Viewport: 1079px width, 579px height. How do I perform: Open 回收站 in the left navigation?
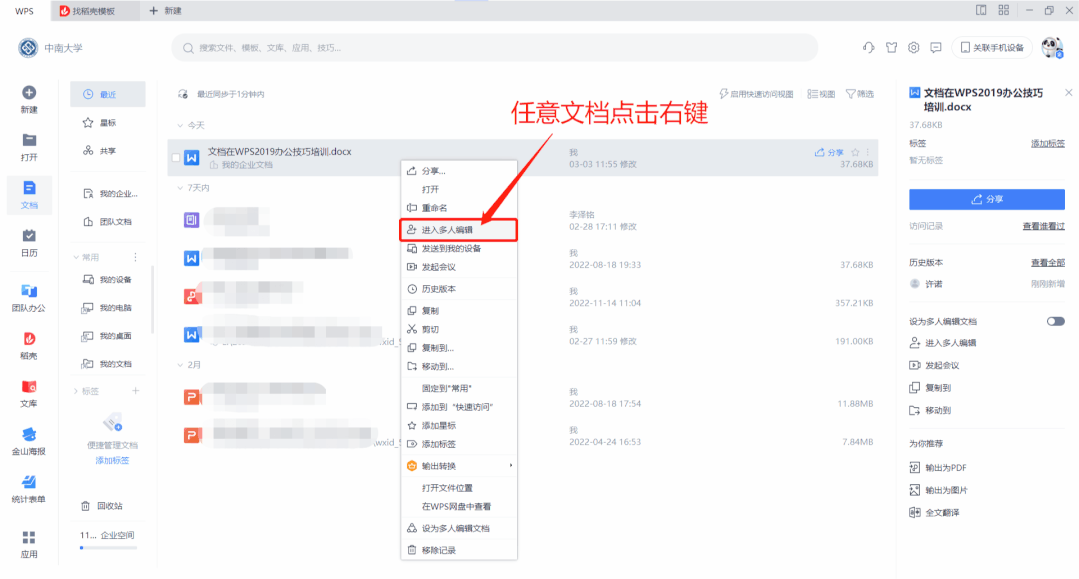102,506
